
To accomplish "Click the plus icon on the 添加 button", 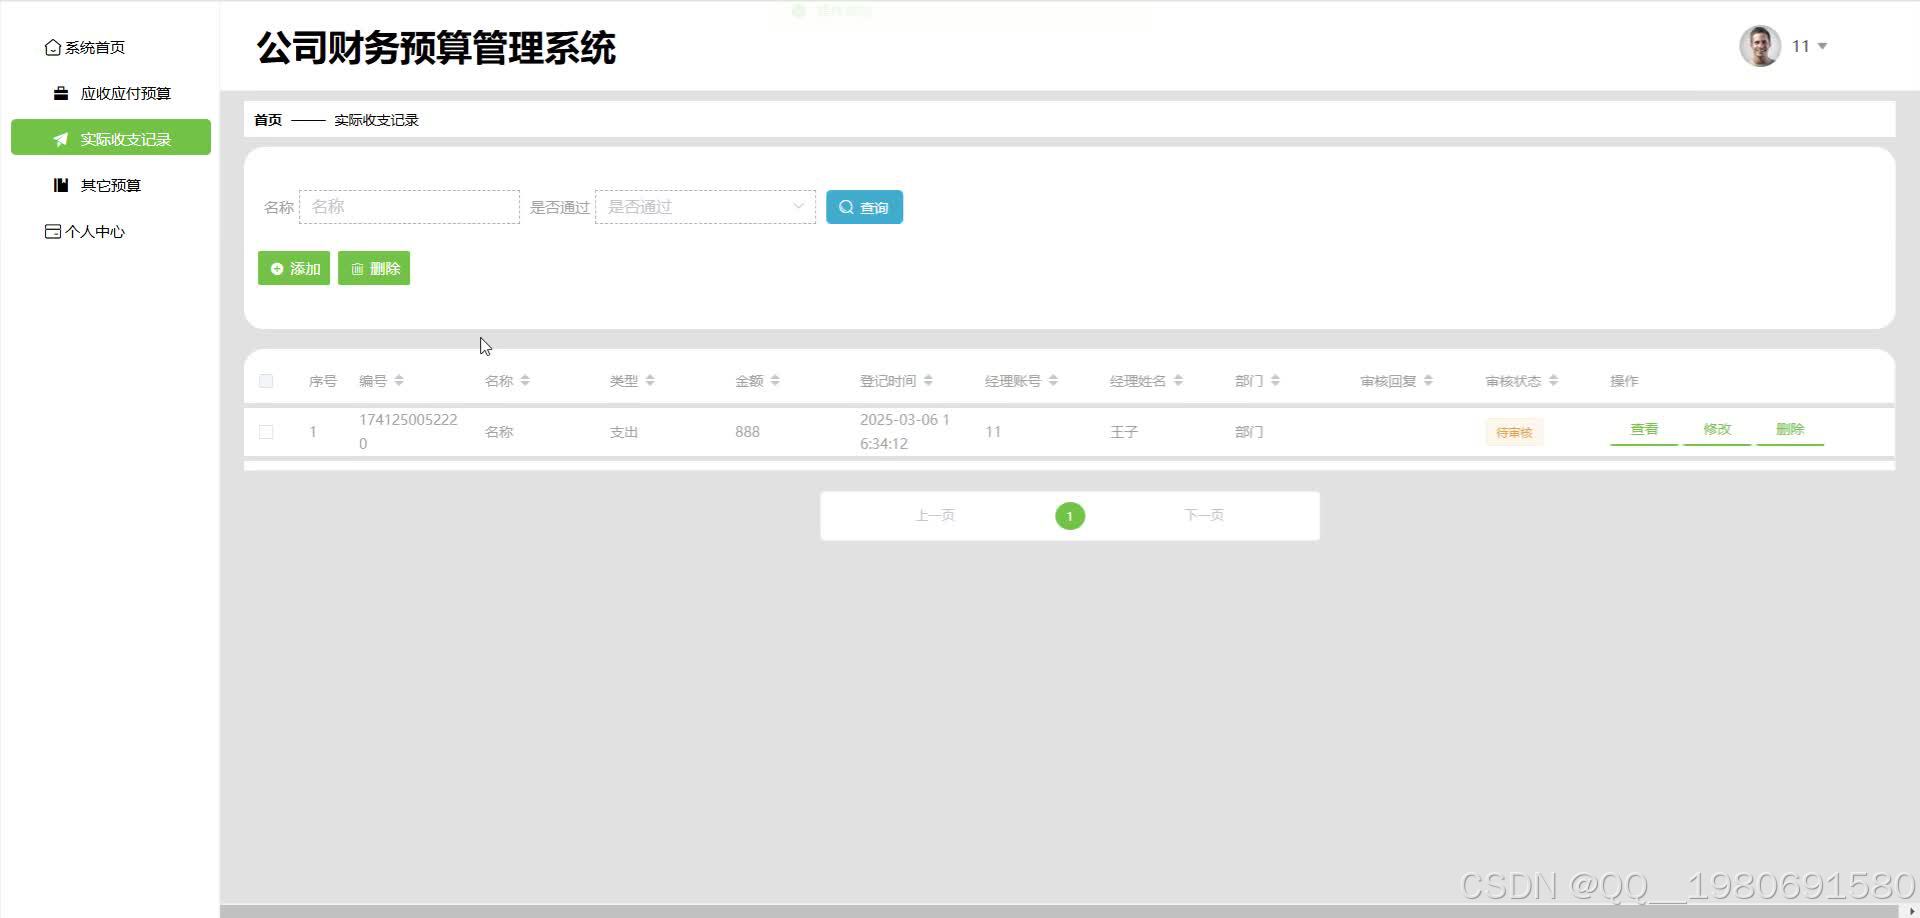I will 277,268.
